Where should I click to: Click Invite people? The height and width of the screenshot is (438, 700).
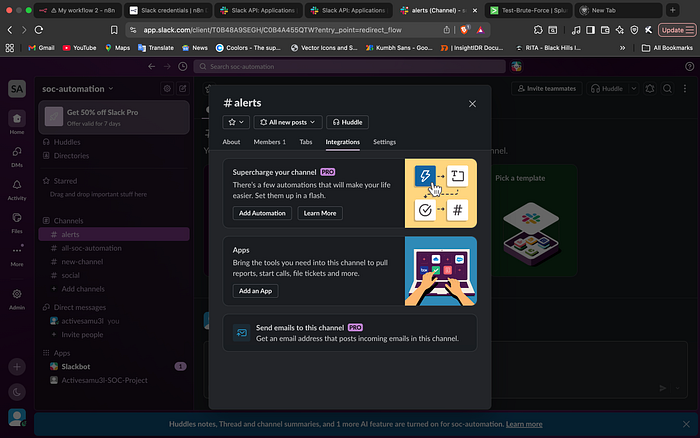tap(114, 334)
